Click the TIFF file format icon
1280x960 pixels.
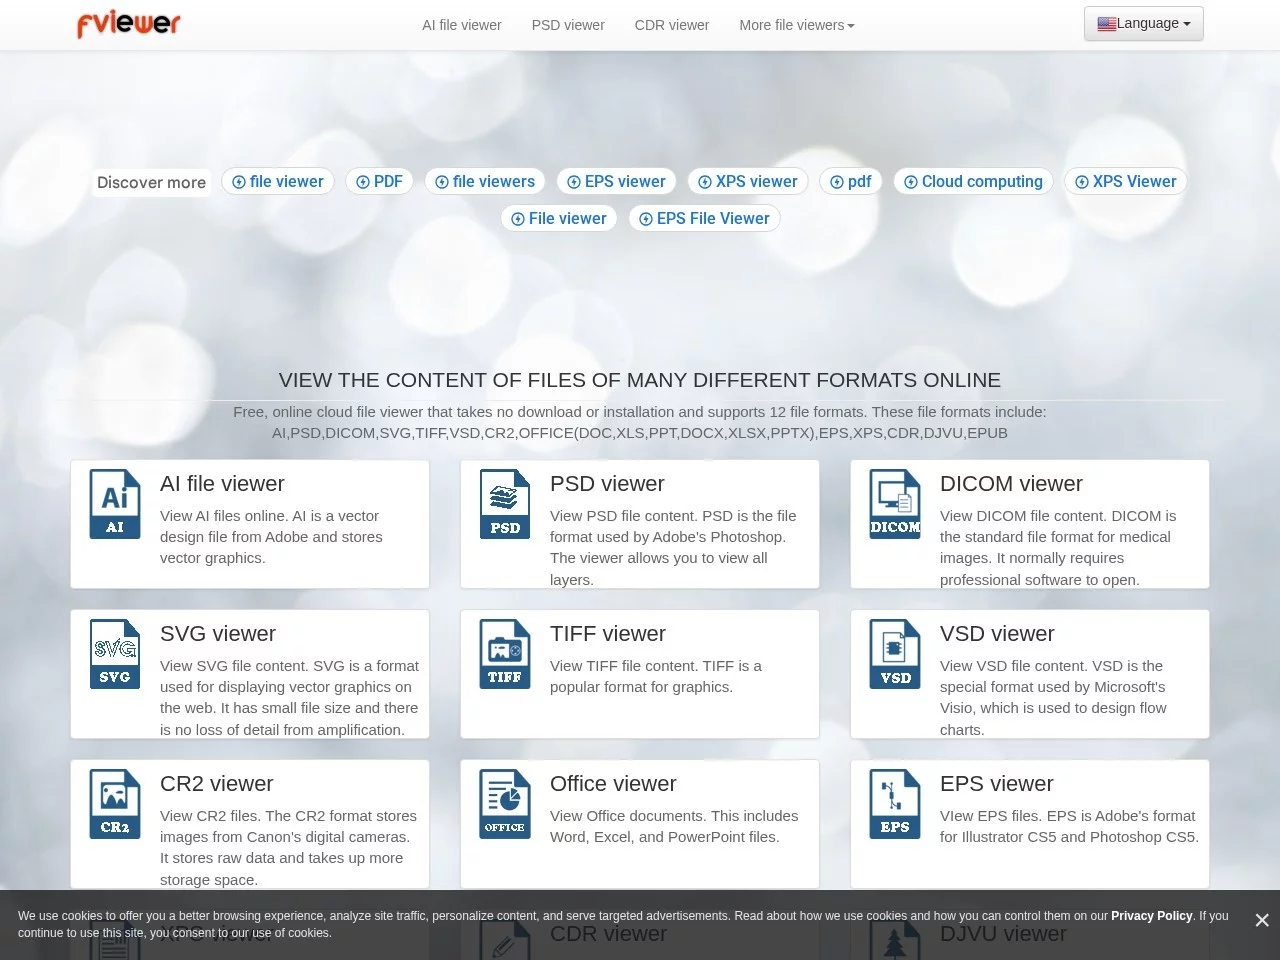point(505,654)
